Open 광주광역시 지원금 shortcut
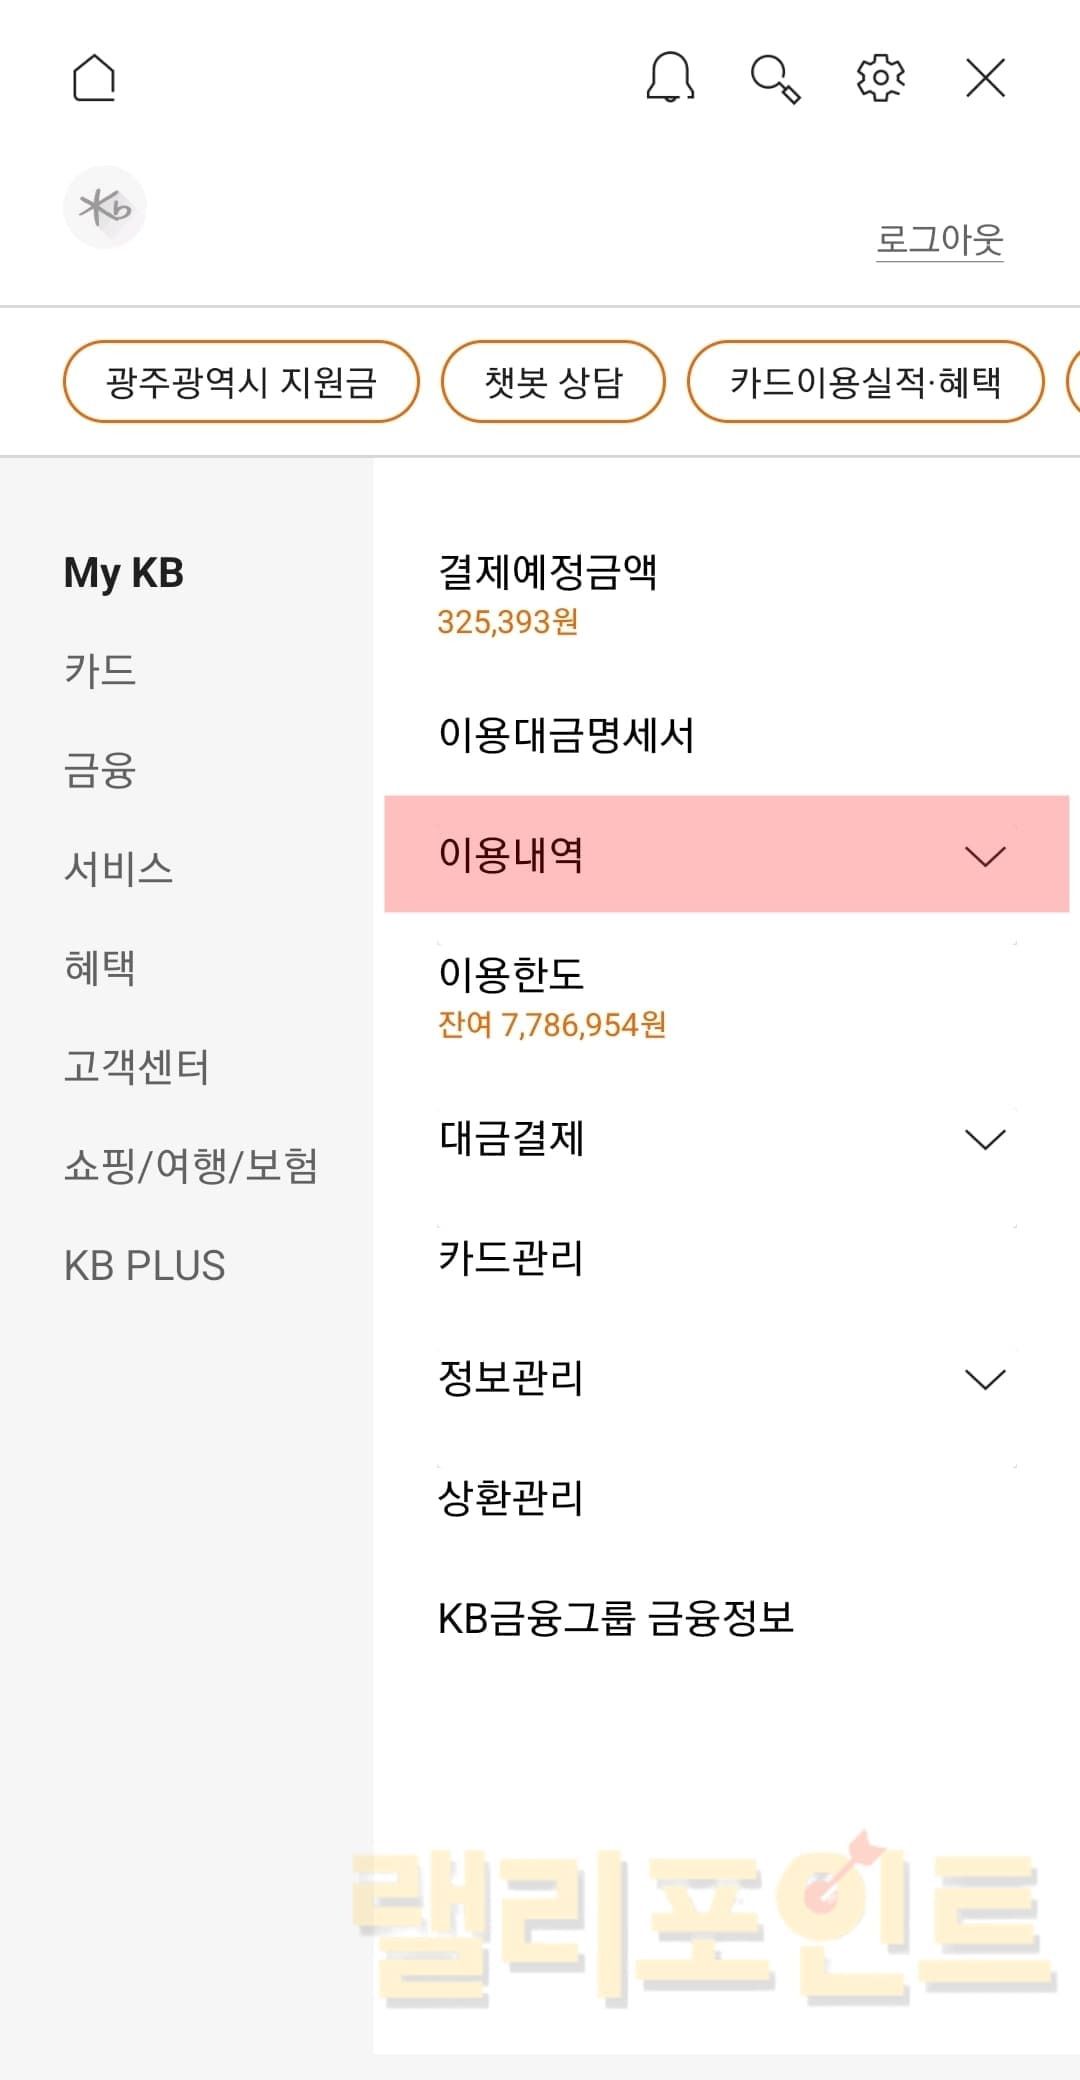The image size is (1080, 2080). pos(241,382)
